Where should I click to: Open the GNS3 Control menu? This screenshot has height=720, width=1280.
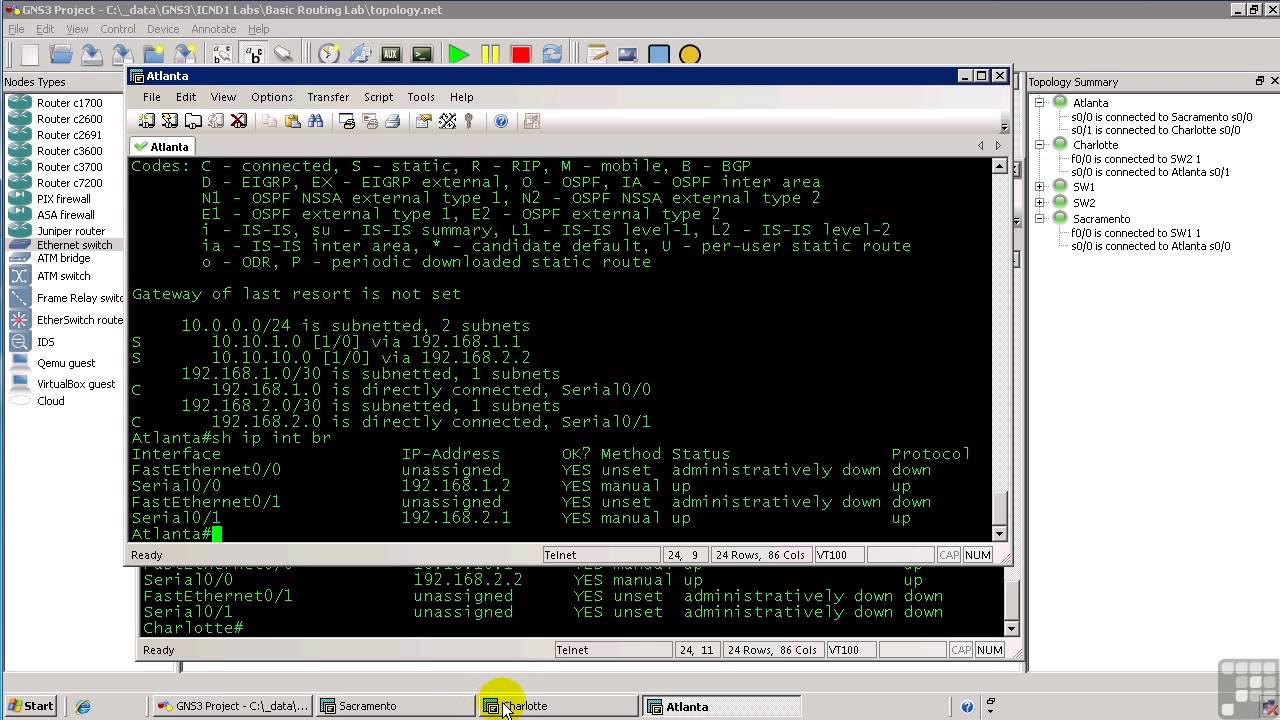point(118,29)
